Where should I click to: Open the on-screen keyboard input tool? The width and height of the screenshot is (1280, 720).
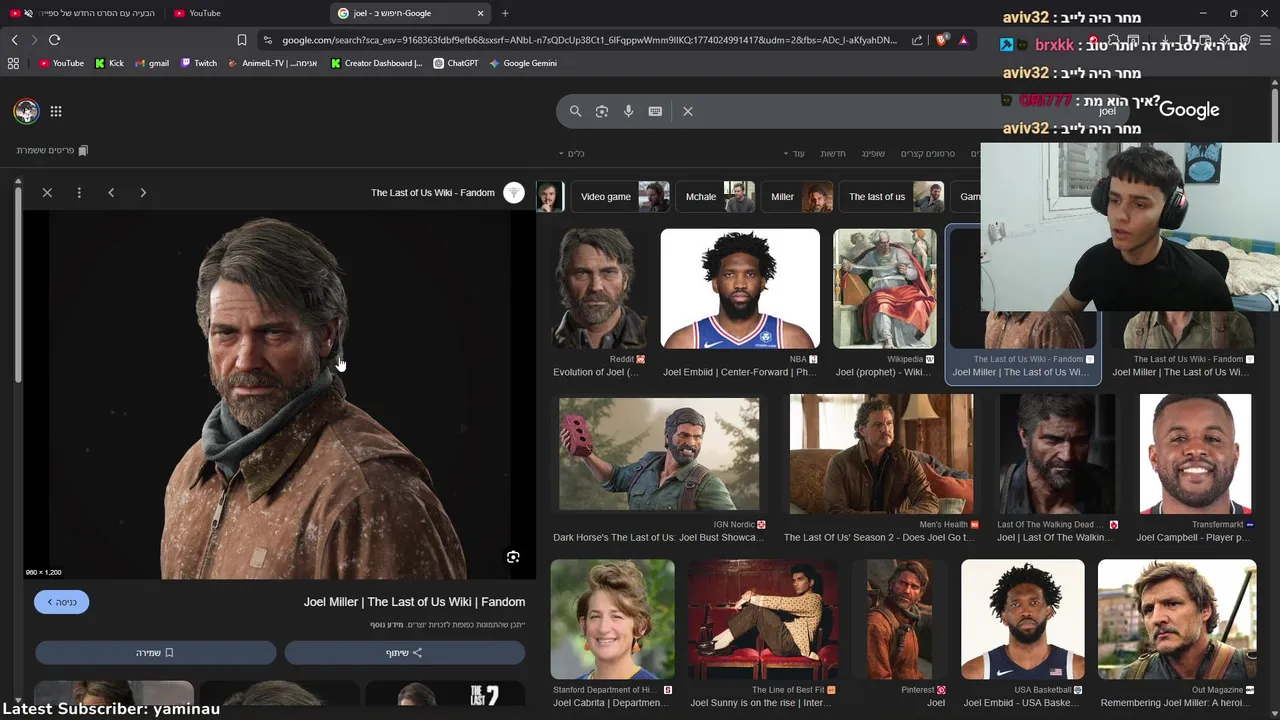click(x=655, y=111)
